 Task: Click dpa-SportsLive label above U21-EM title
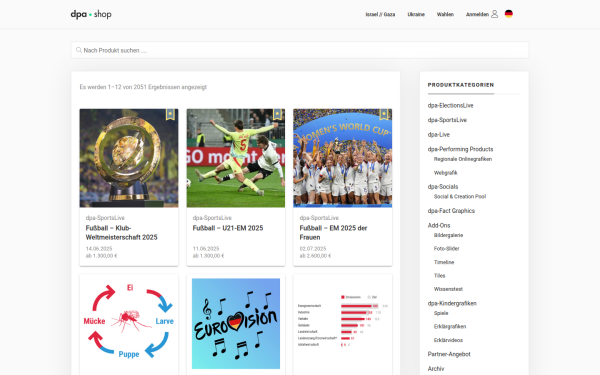pyautogui.click(x=212, y=218)
